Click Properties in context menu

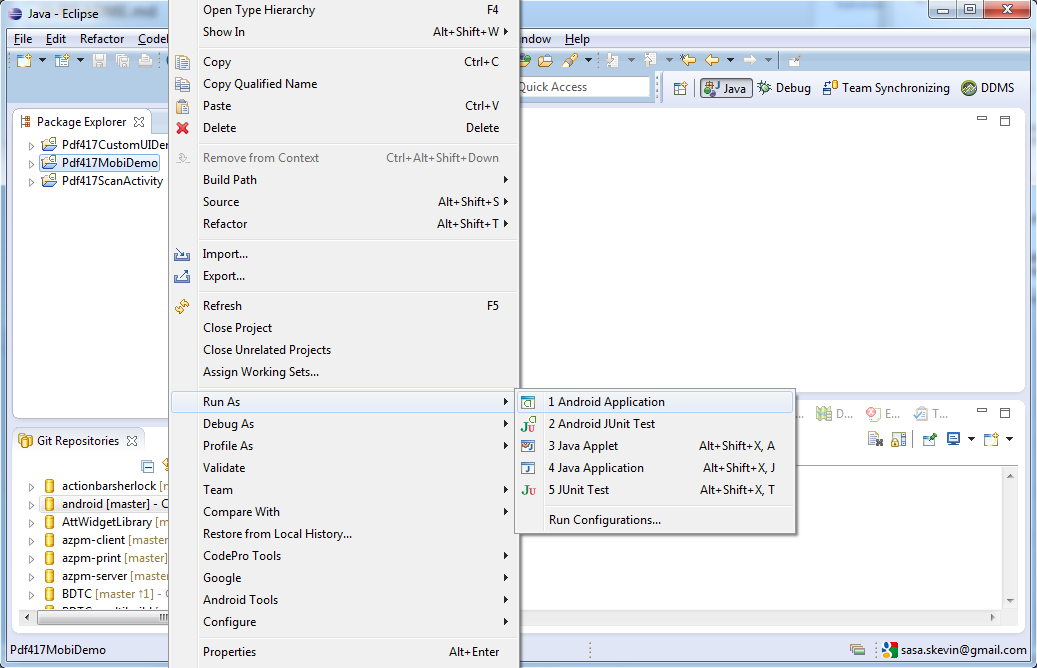click(x=343, y=652)
